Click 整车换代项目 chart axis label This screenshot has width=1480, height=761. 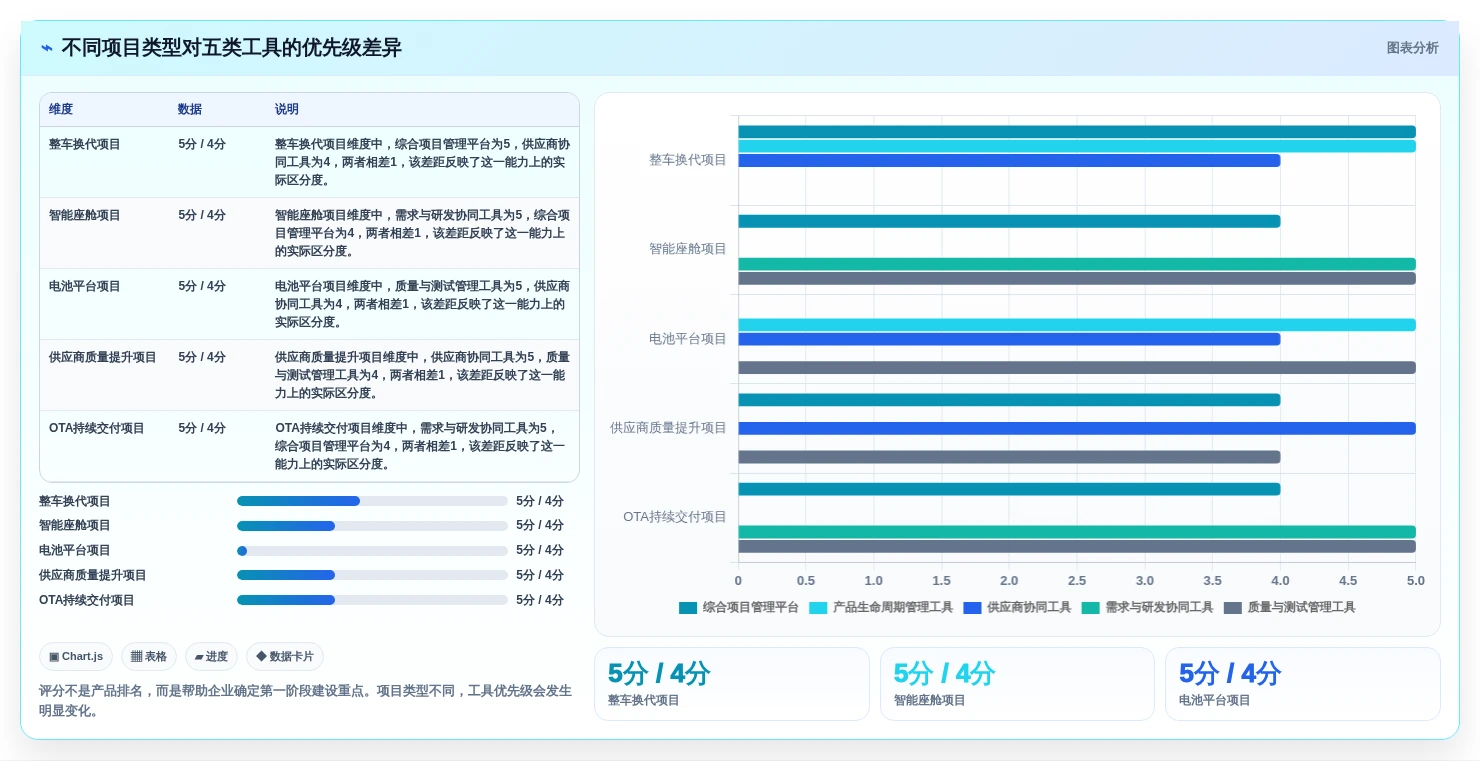(688, 160)
